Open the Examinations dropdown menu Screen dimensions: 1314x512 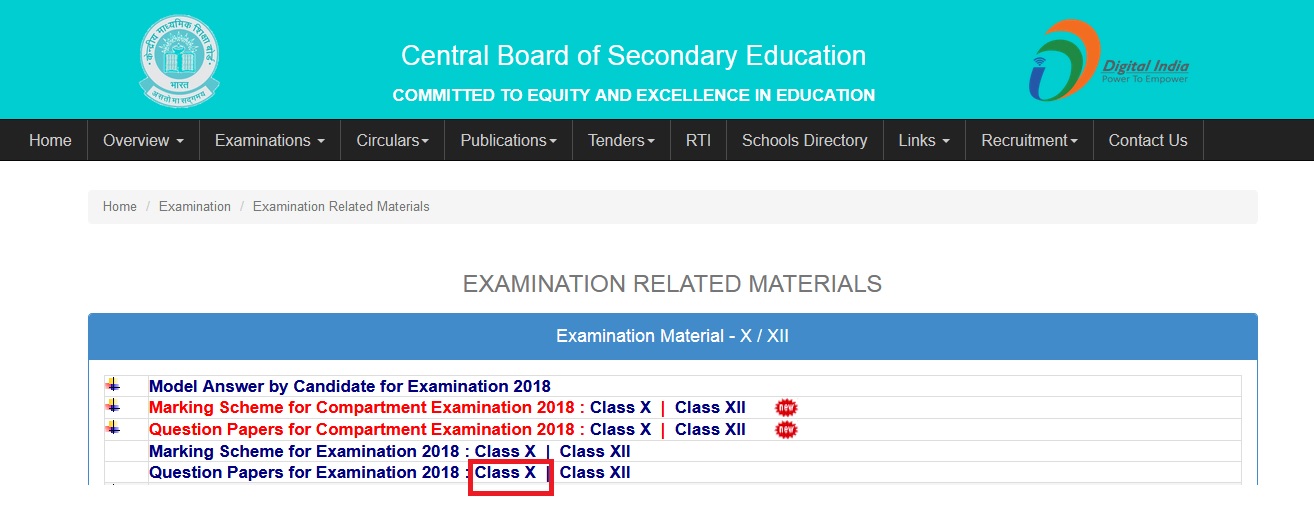(270, 140)
